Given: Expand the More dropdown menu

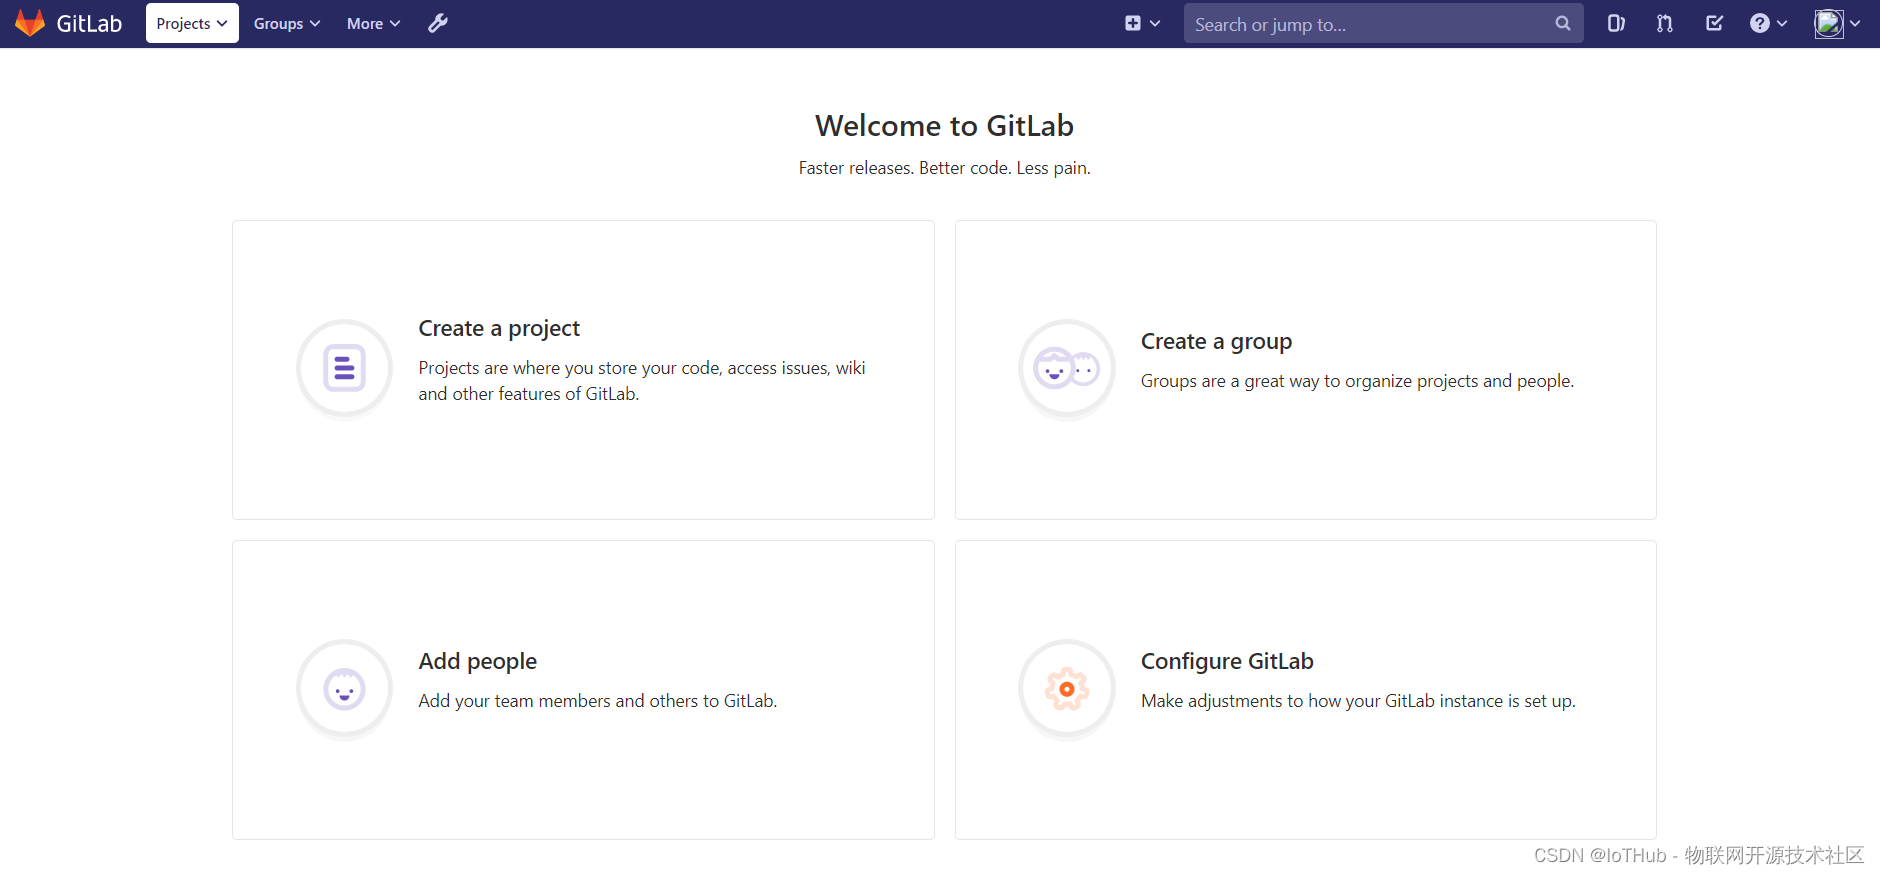Looking at the screenshot, I should click(x=373, y=23).
